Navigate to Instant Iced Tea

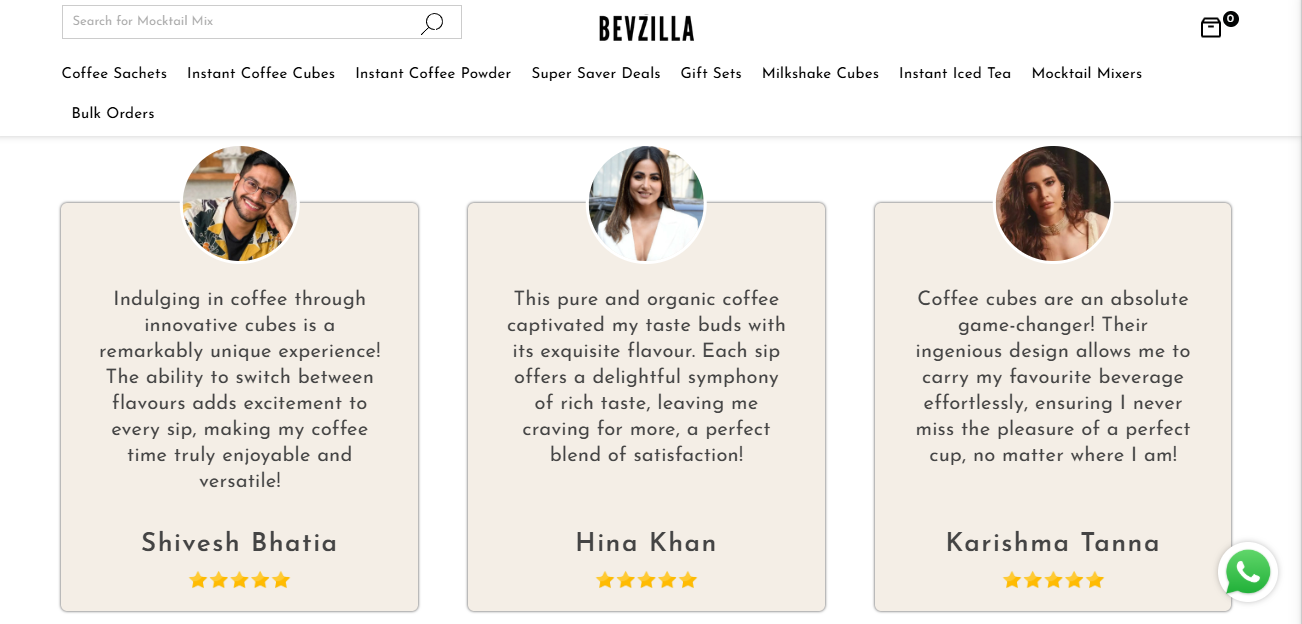pyautogui.click(x=955, y=74)
